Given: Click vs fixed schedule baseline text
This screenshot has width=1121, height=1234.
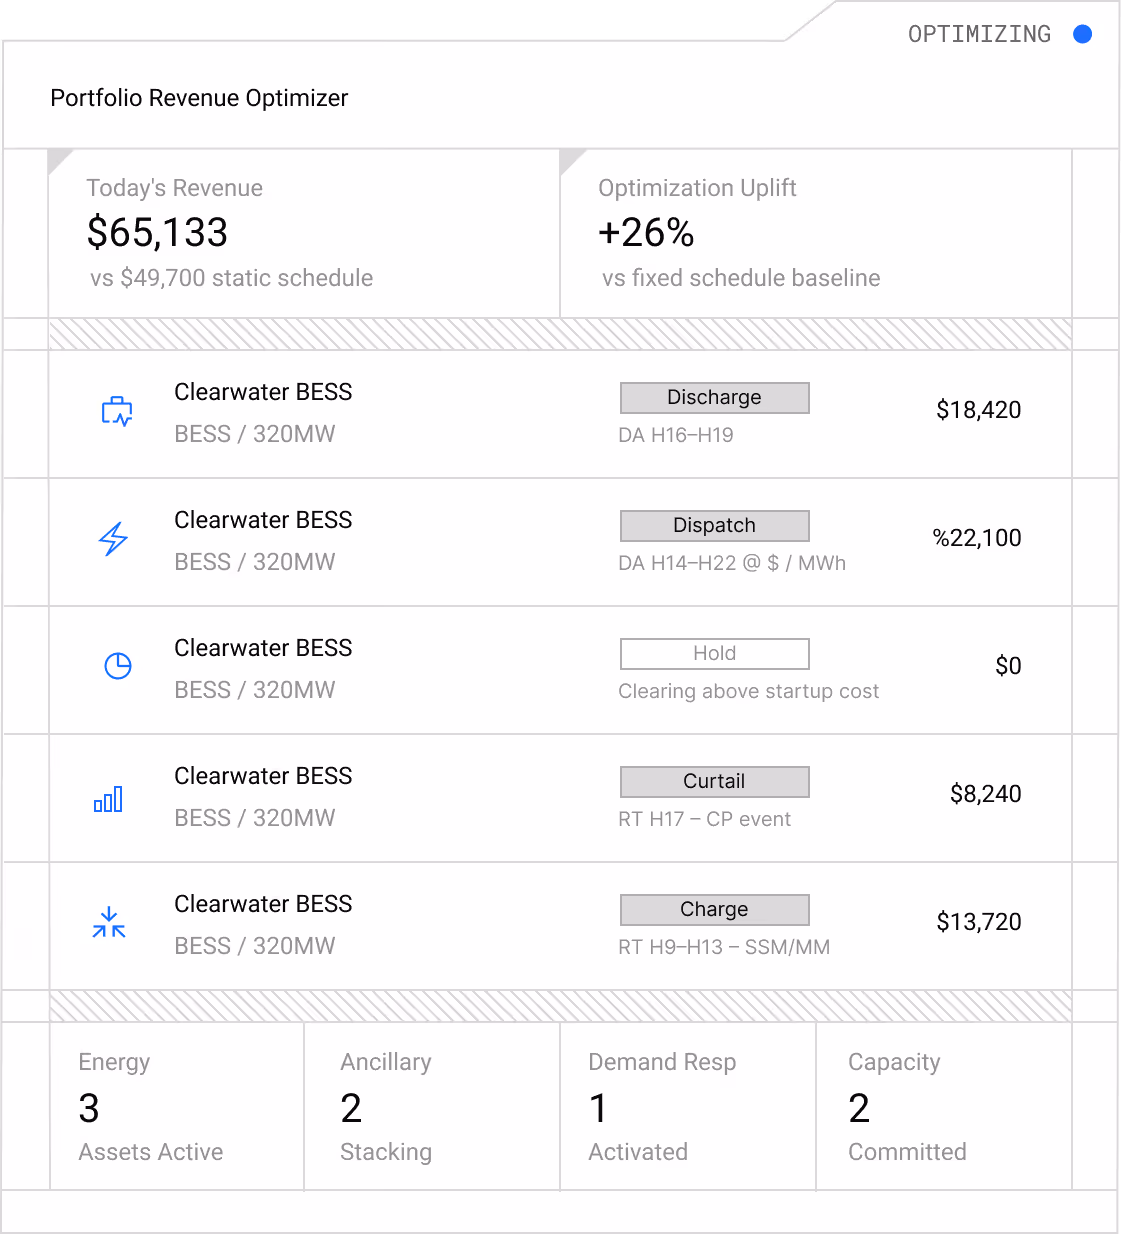Looking at the screenshot, I should (x=741, y=278).
